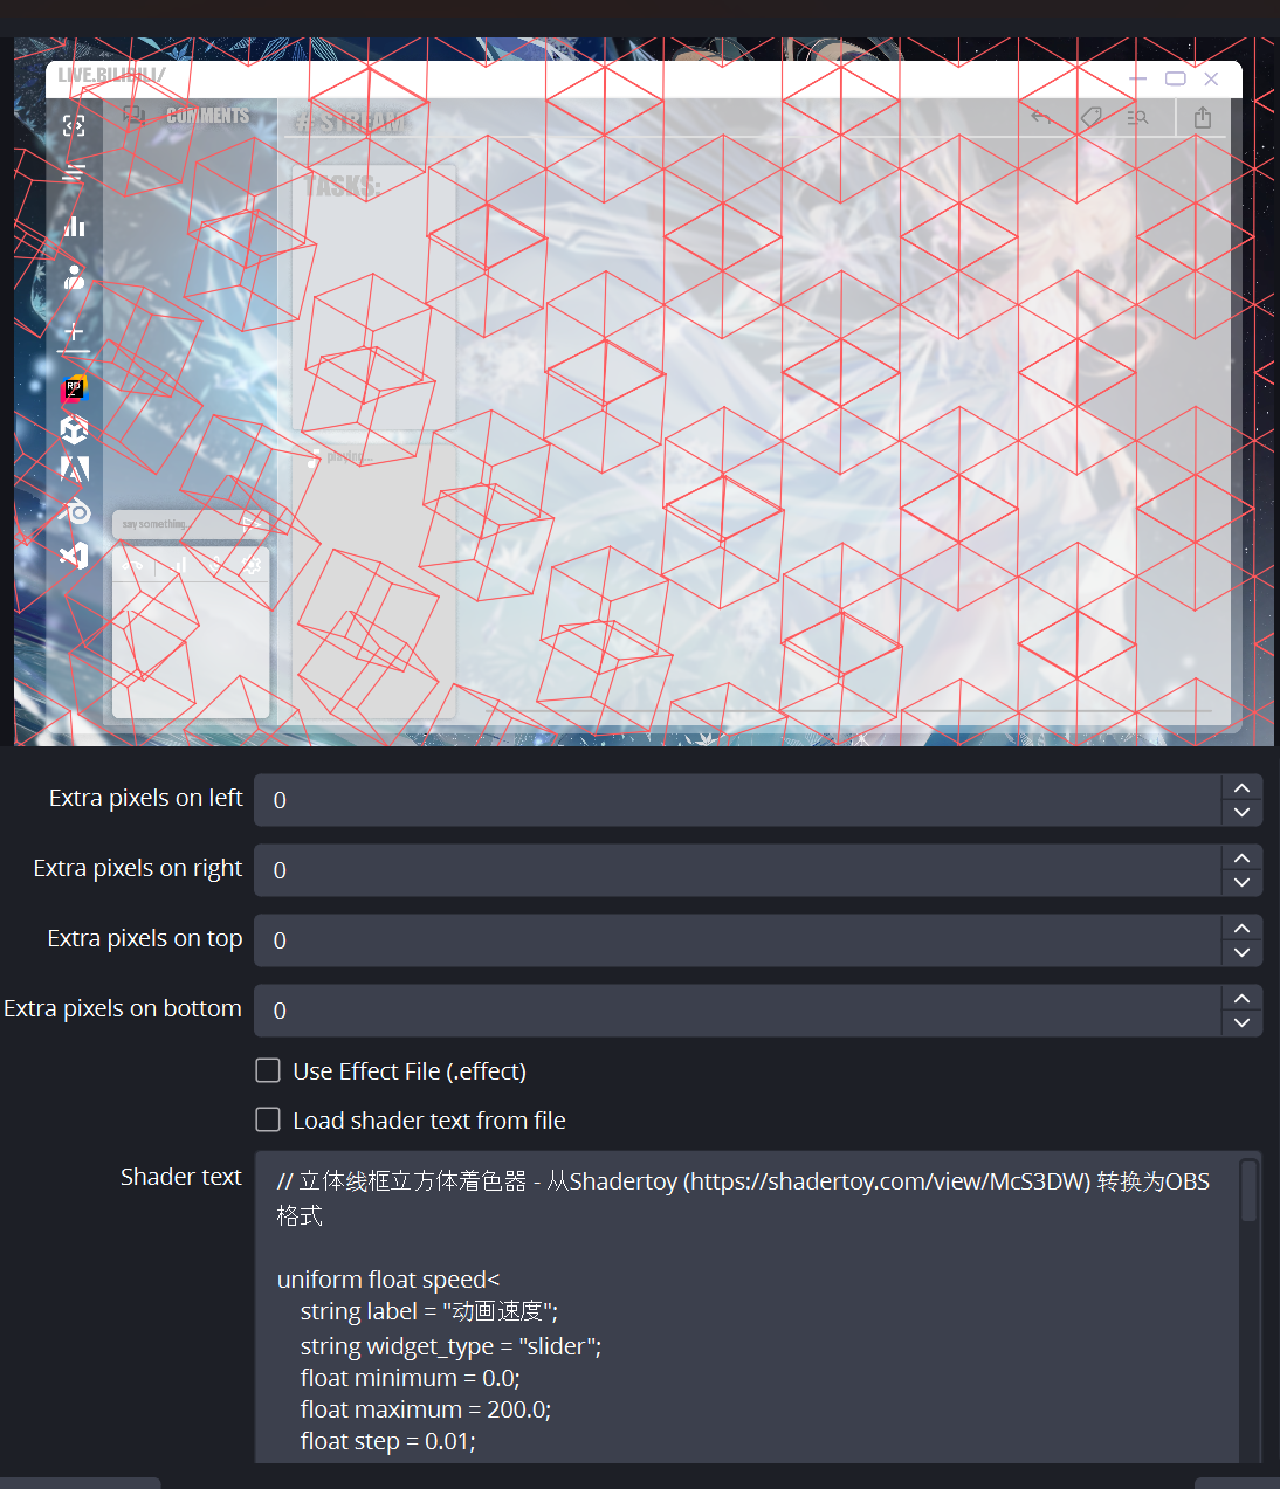Screen dimensions: 1280x1489
Task: Click the tag icon in the top toolbar
Action: [1091, 117]
